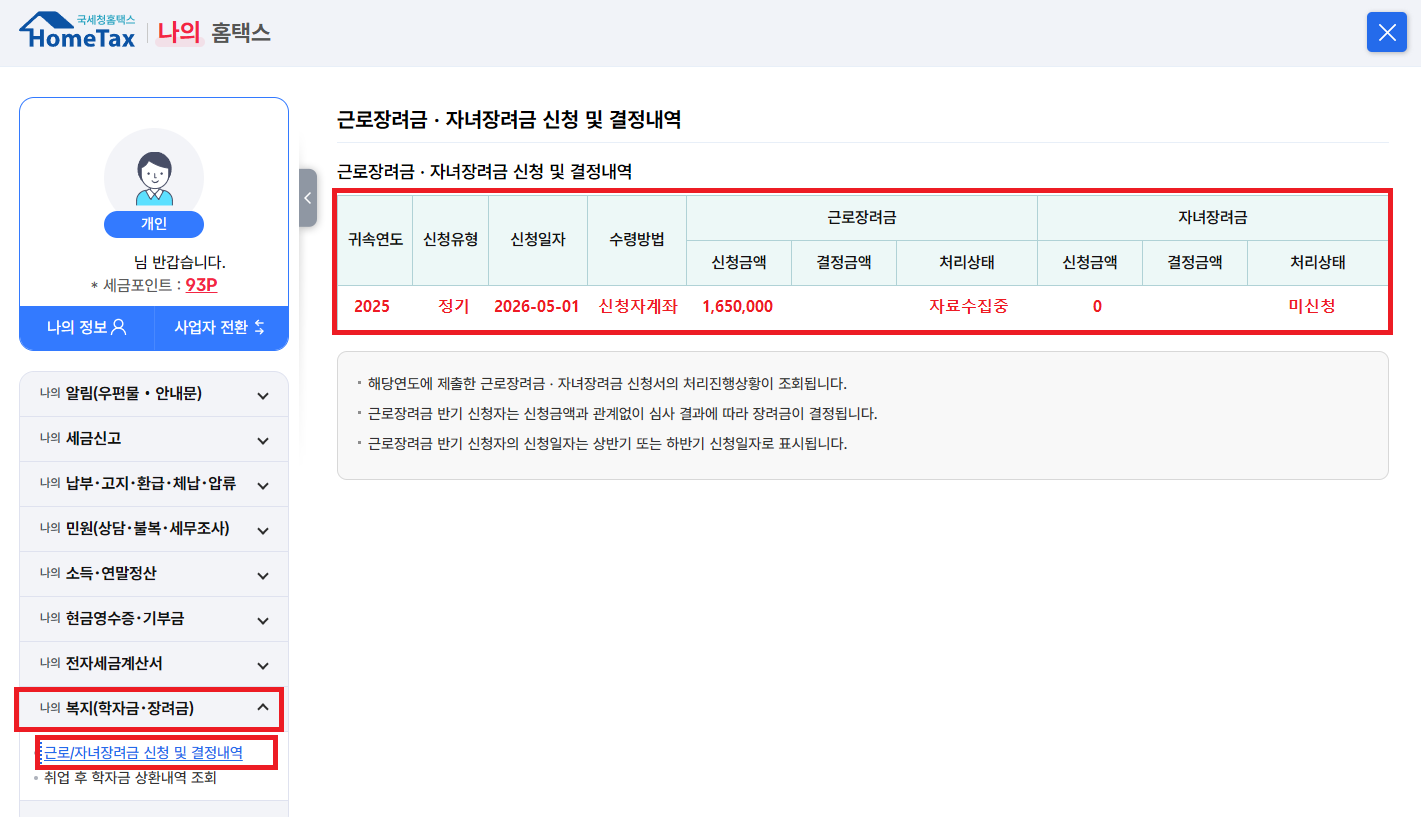Collapse the profile sidebar with the arrow tab
This screenshot has height=817, width=1421.
(x=307, y=198)
